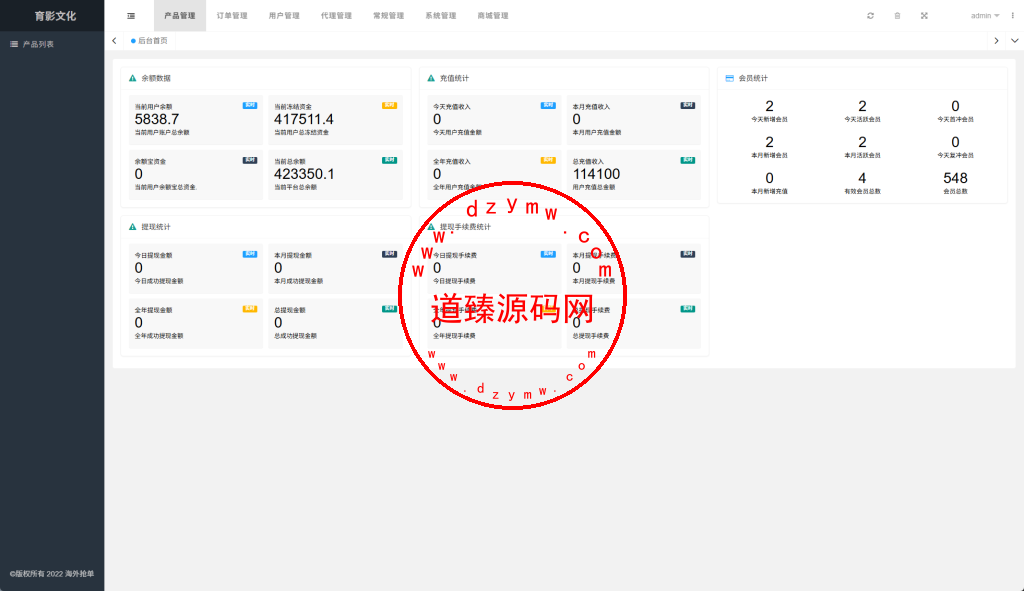Click the 会员总数 value 548
Screen dimensions: 1024x591
coord(955,178)
